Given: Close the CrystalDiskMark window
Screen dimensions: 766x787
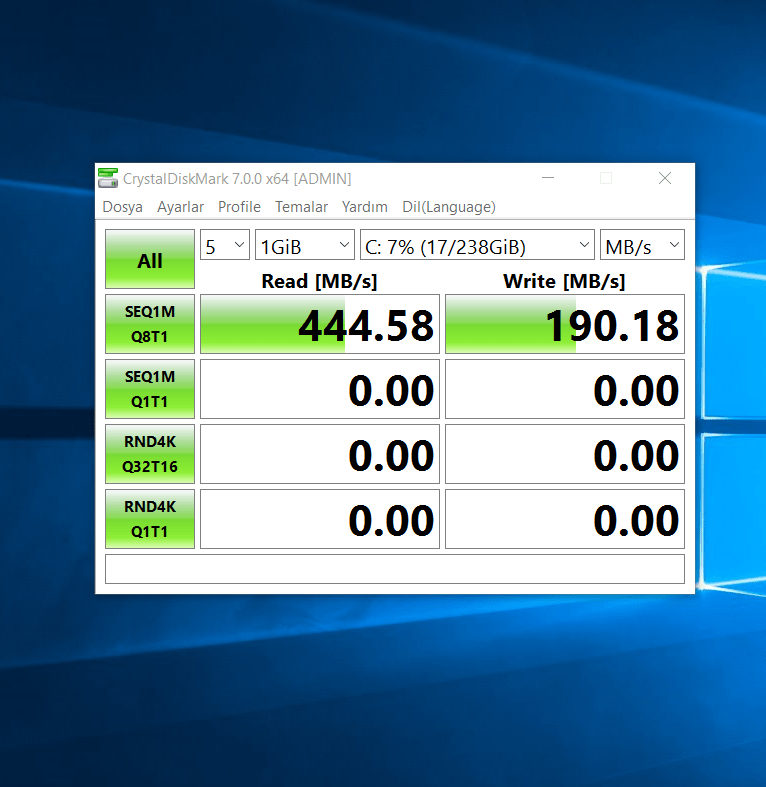Looking at the screenshot, I should (665, 178).
